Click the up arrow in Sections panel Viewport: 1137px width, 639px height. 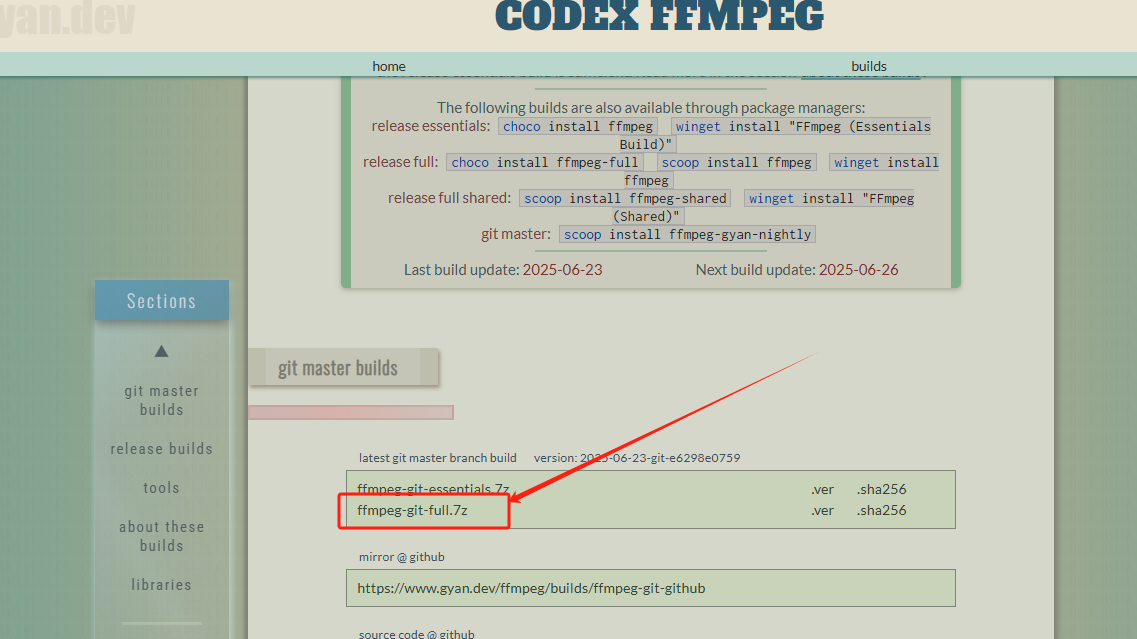161,351
